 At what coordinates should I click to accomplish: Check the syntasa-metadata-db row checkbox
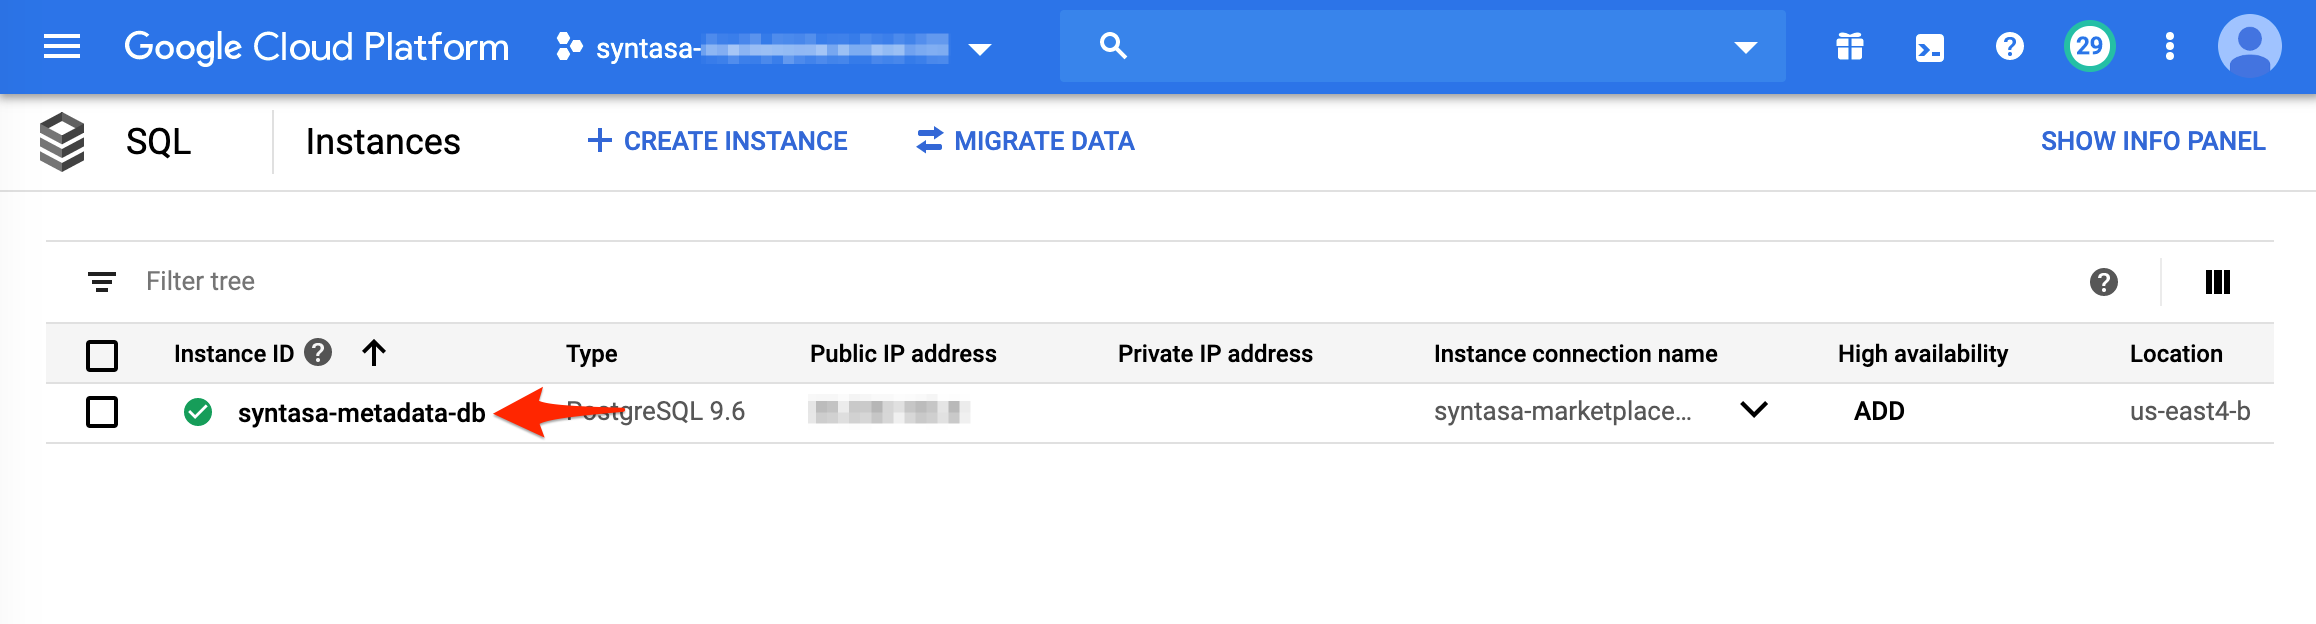102,412
